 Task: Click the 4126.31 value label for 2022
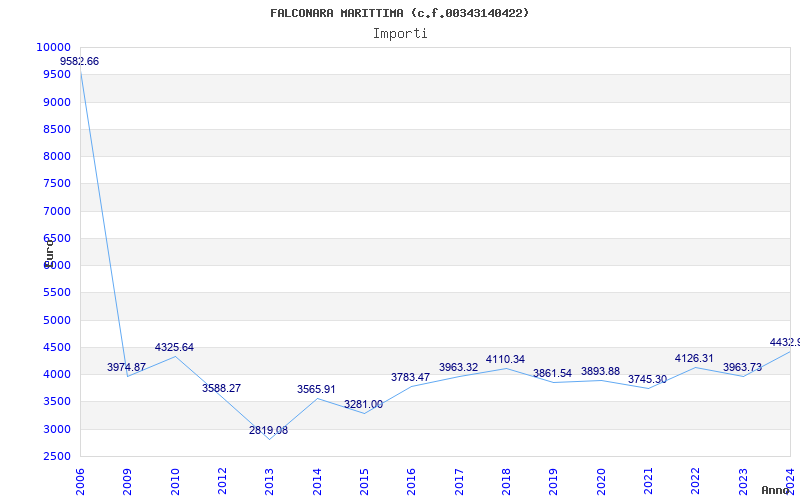[x=694, y=359]
